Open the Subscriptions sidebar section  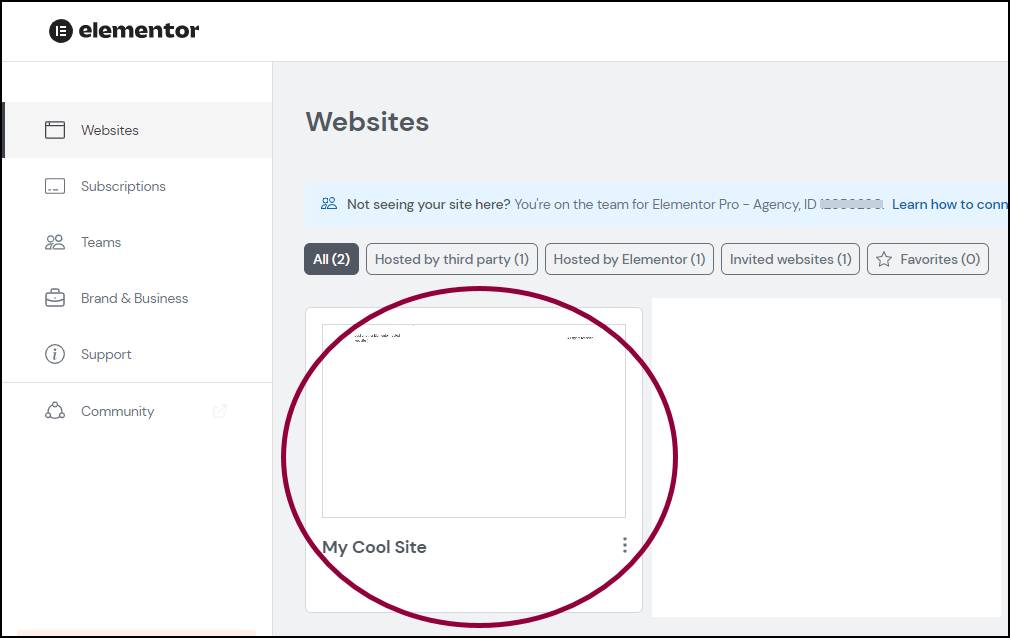click(137, 186)
